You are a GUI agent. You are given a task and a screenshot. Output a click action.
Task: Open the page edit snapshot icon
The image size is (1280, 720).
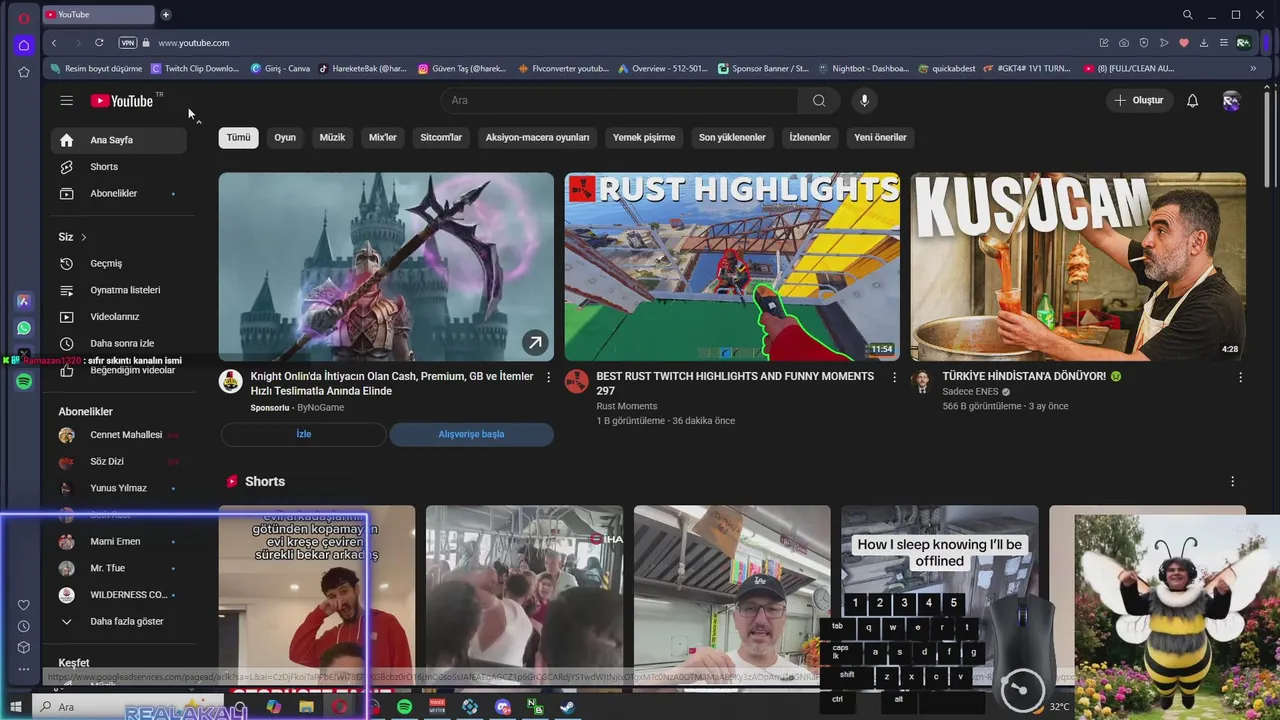click(x=1104, y=43)
